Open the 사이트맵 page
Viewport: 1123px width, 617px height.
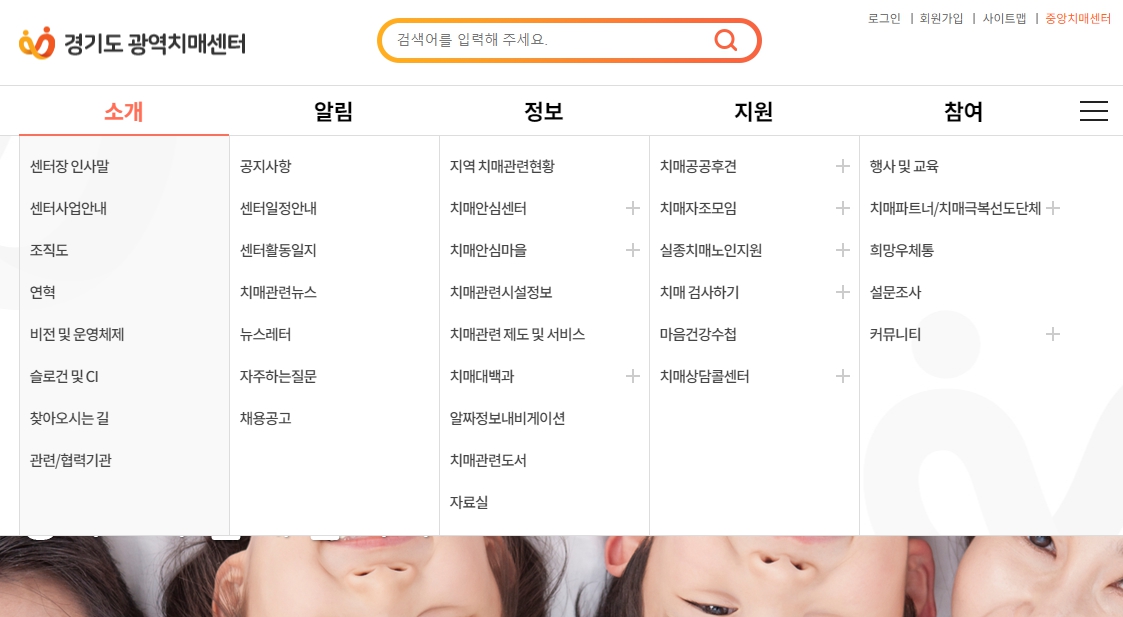pos(1003,18)
